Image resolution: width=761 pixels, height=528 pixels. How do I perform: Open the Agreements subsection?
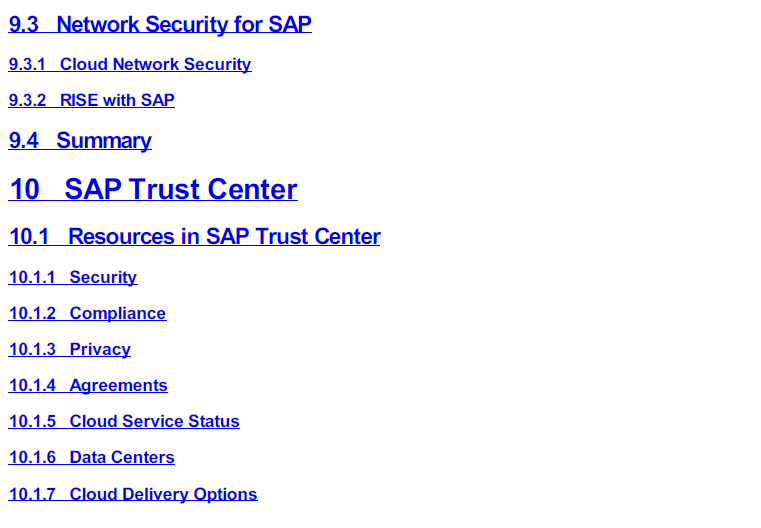point(118,386)
